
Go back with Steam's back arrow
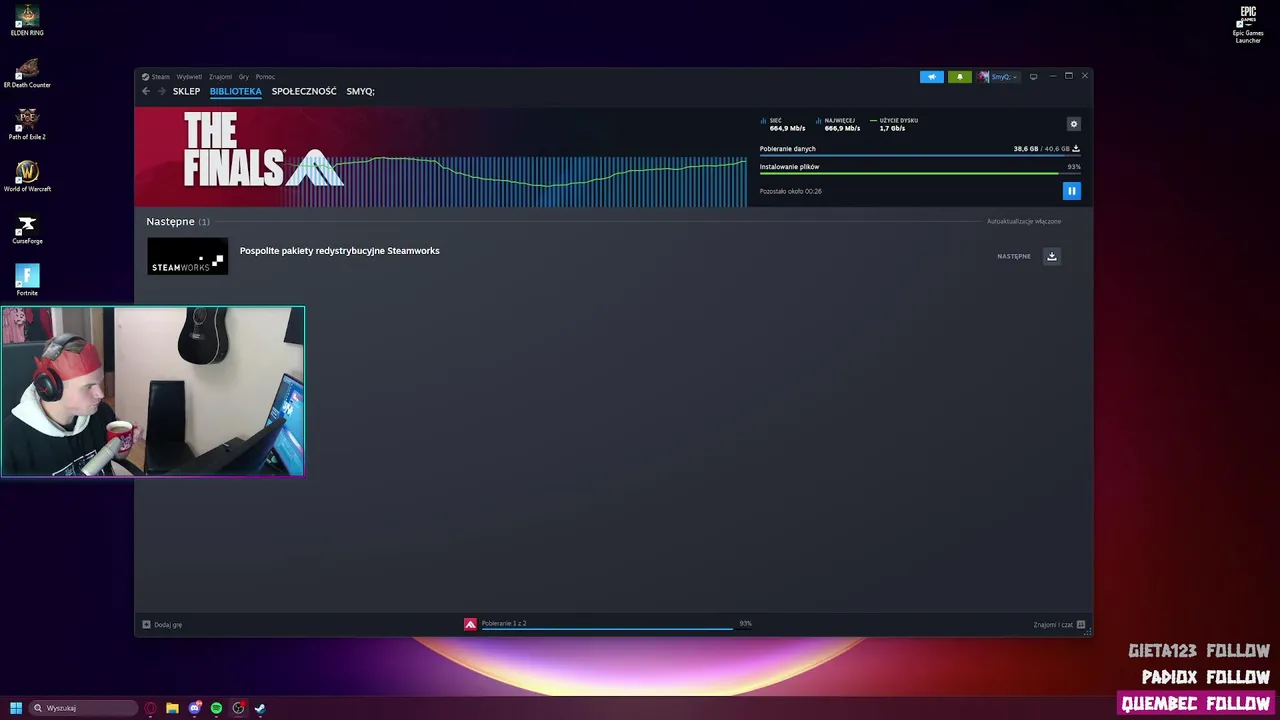pyautogui.click(x=146, y=91)
